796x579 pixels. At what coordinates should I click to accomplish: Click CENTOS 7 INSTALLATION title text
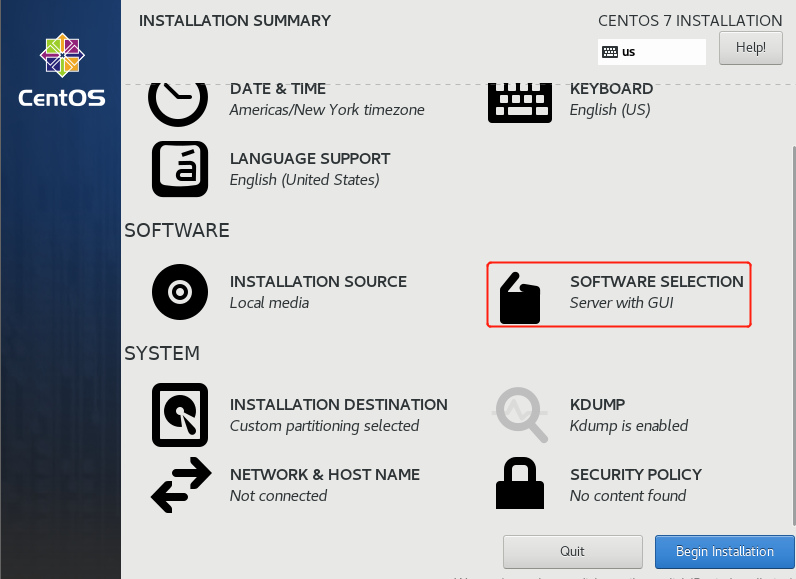(x=690, y=21)
